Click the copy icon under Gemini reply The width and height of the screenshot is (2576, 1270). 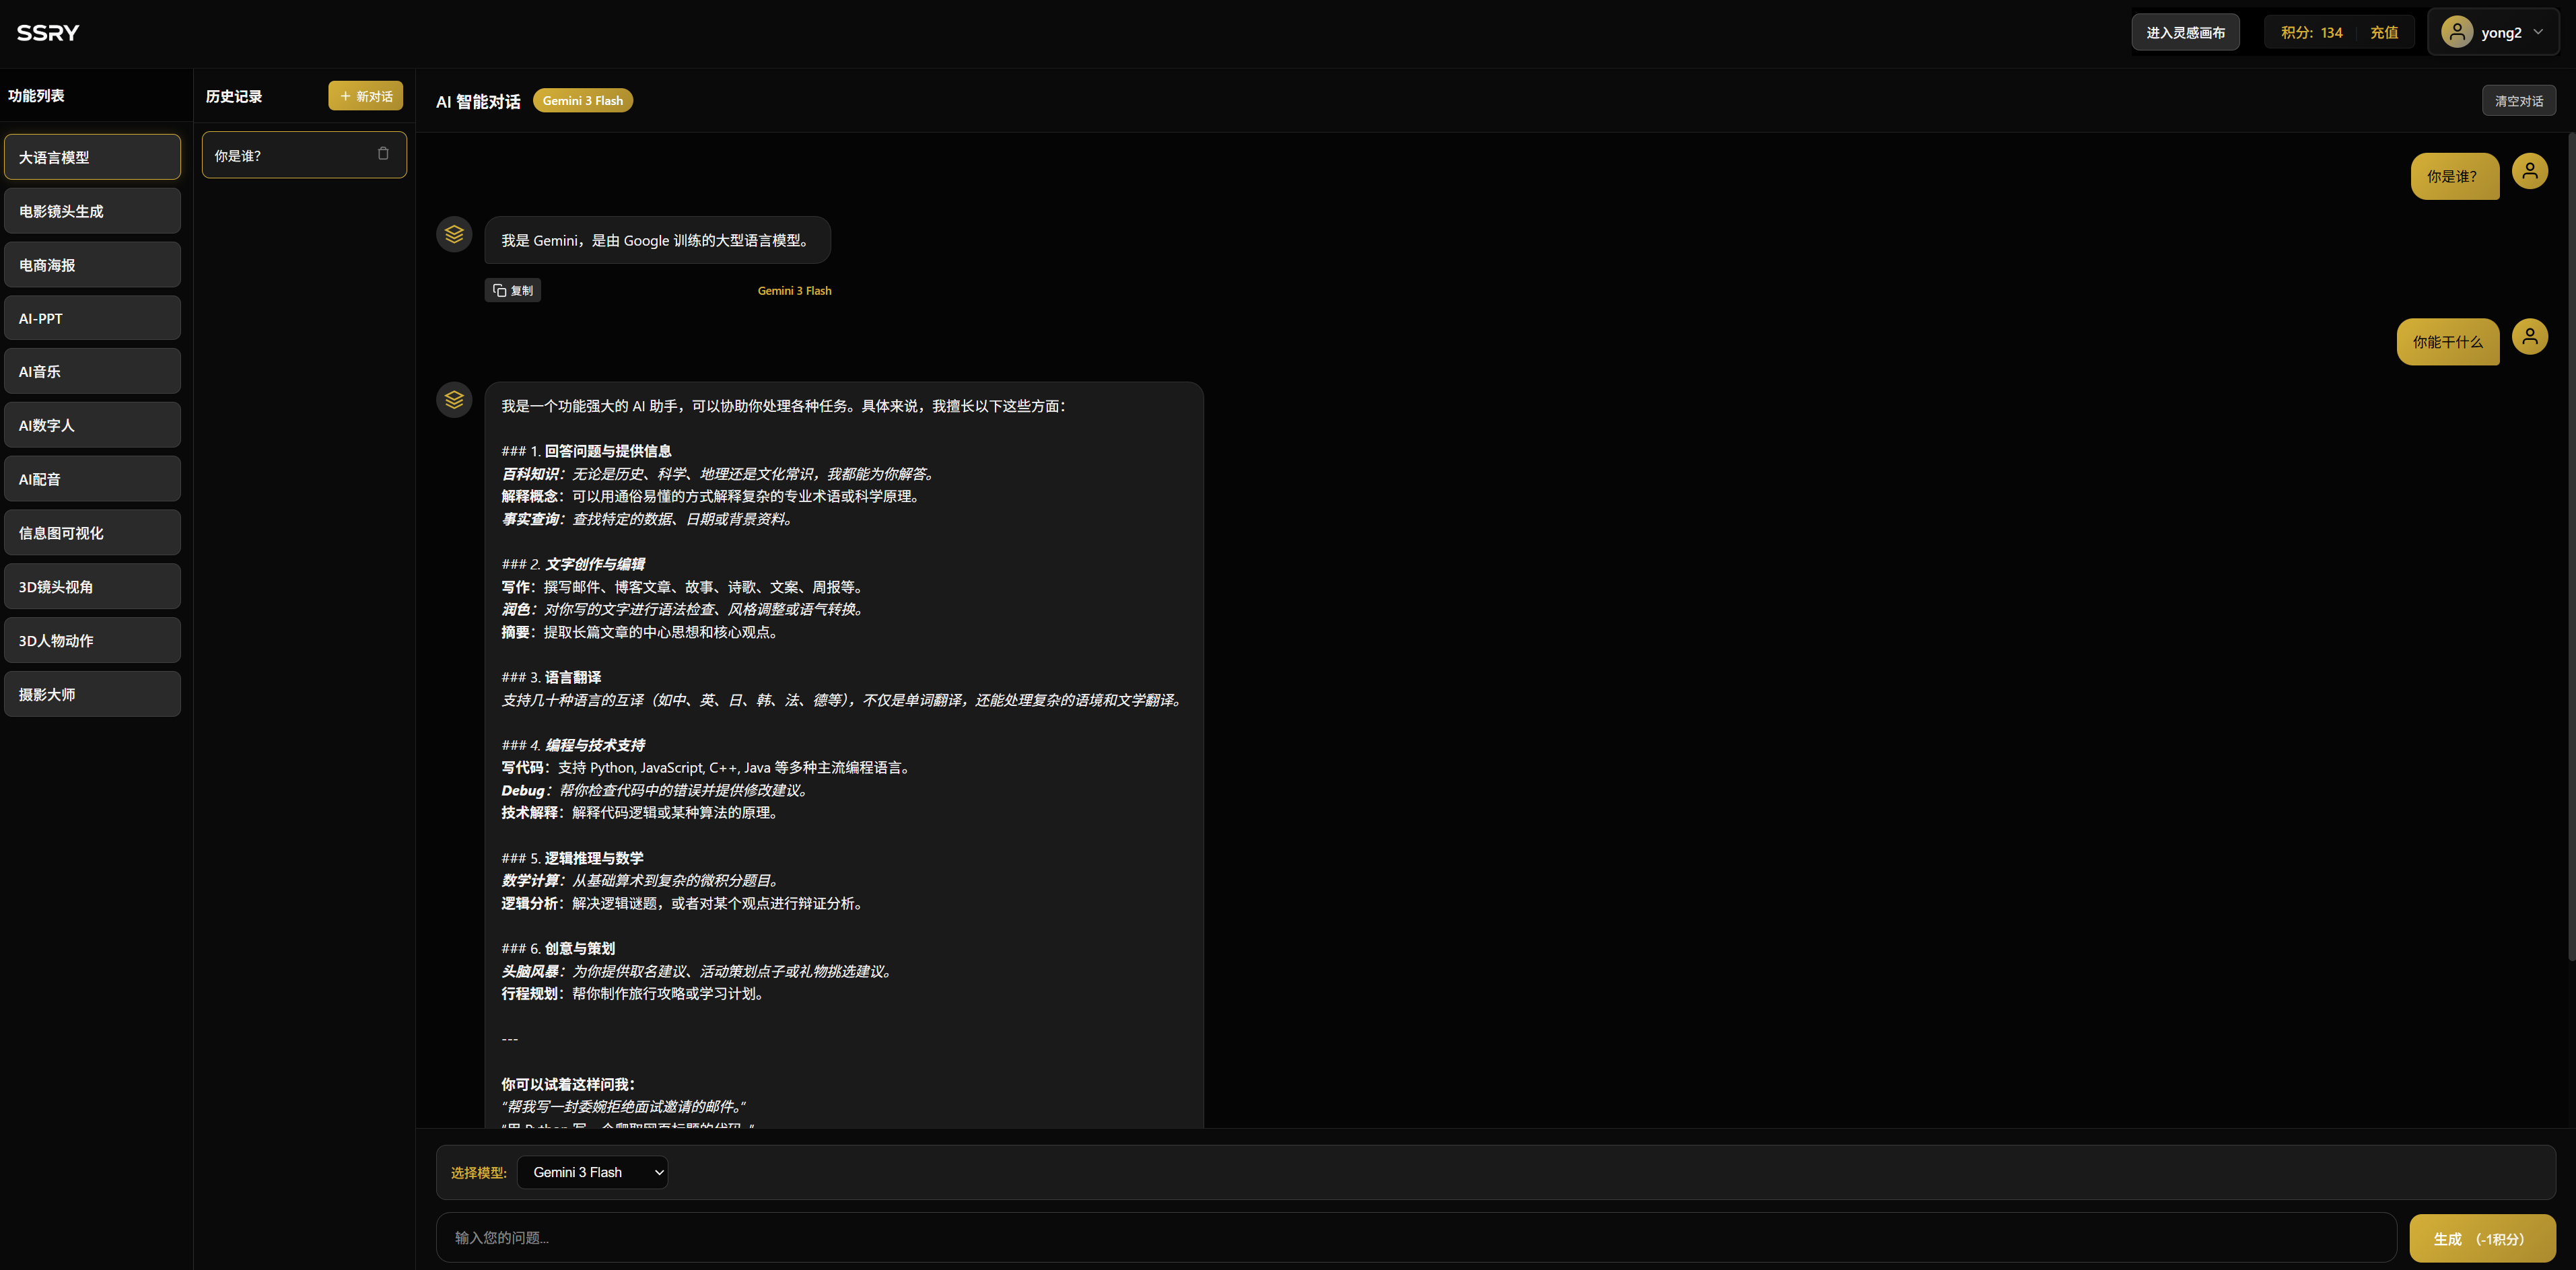click(x=500, y=291)
